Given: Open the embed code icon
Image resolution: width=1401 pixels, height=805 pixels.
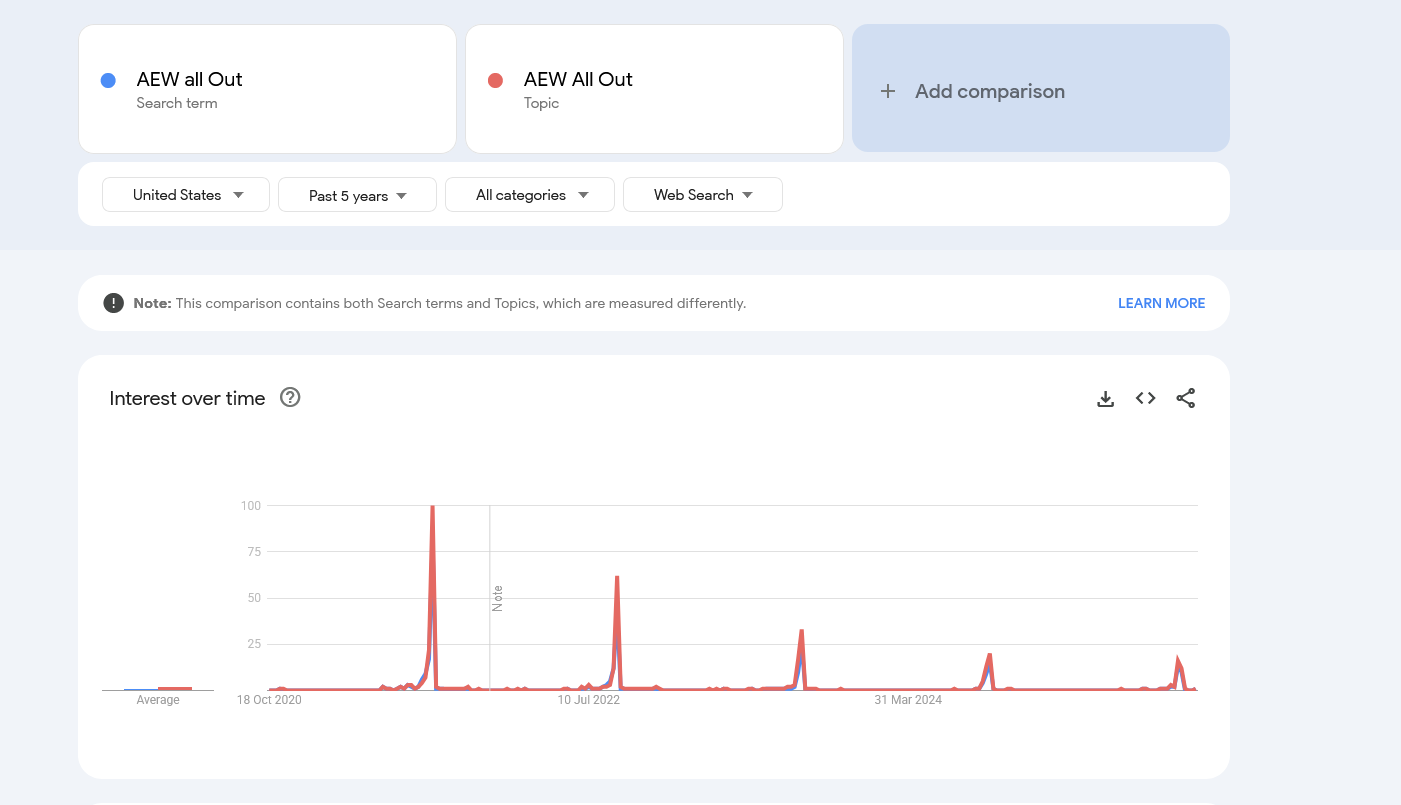Looking at the screenshot, I should coord(1145,399).
